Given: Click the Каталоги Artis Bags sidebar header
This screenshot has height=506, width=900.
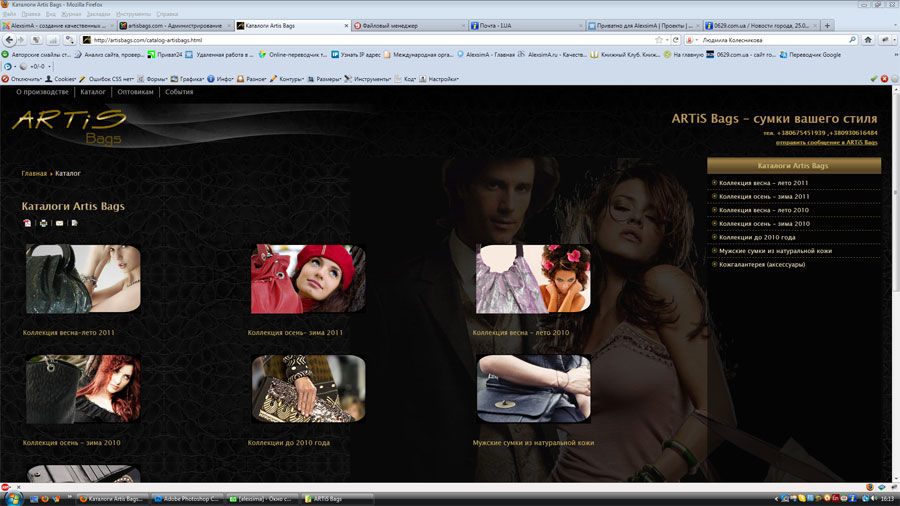Looking at the screenshot, I should [x=793, y=166].
